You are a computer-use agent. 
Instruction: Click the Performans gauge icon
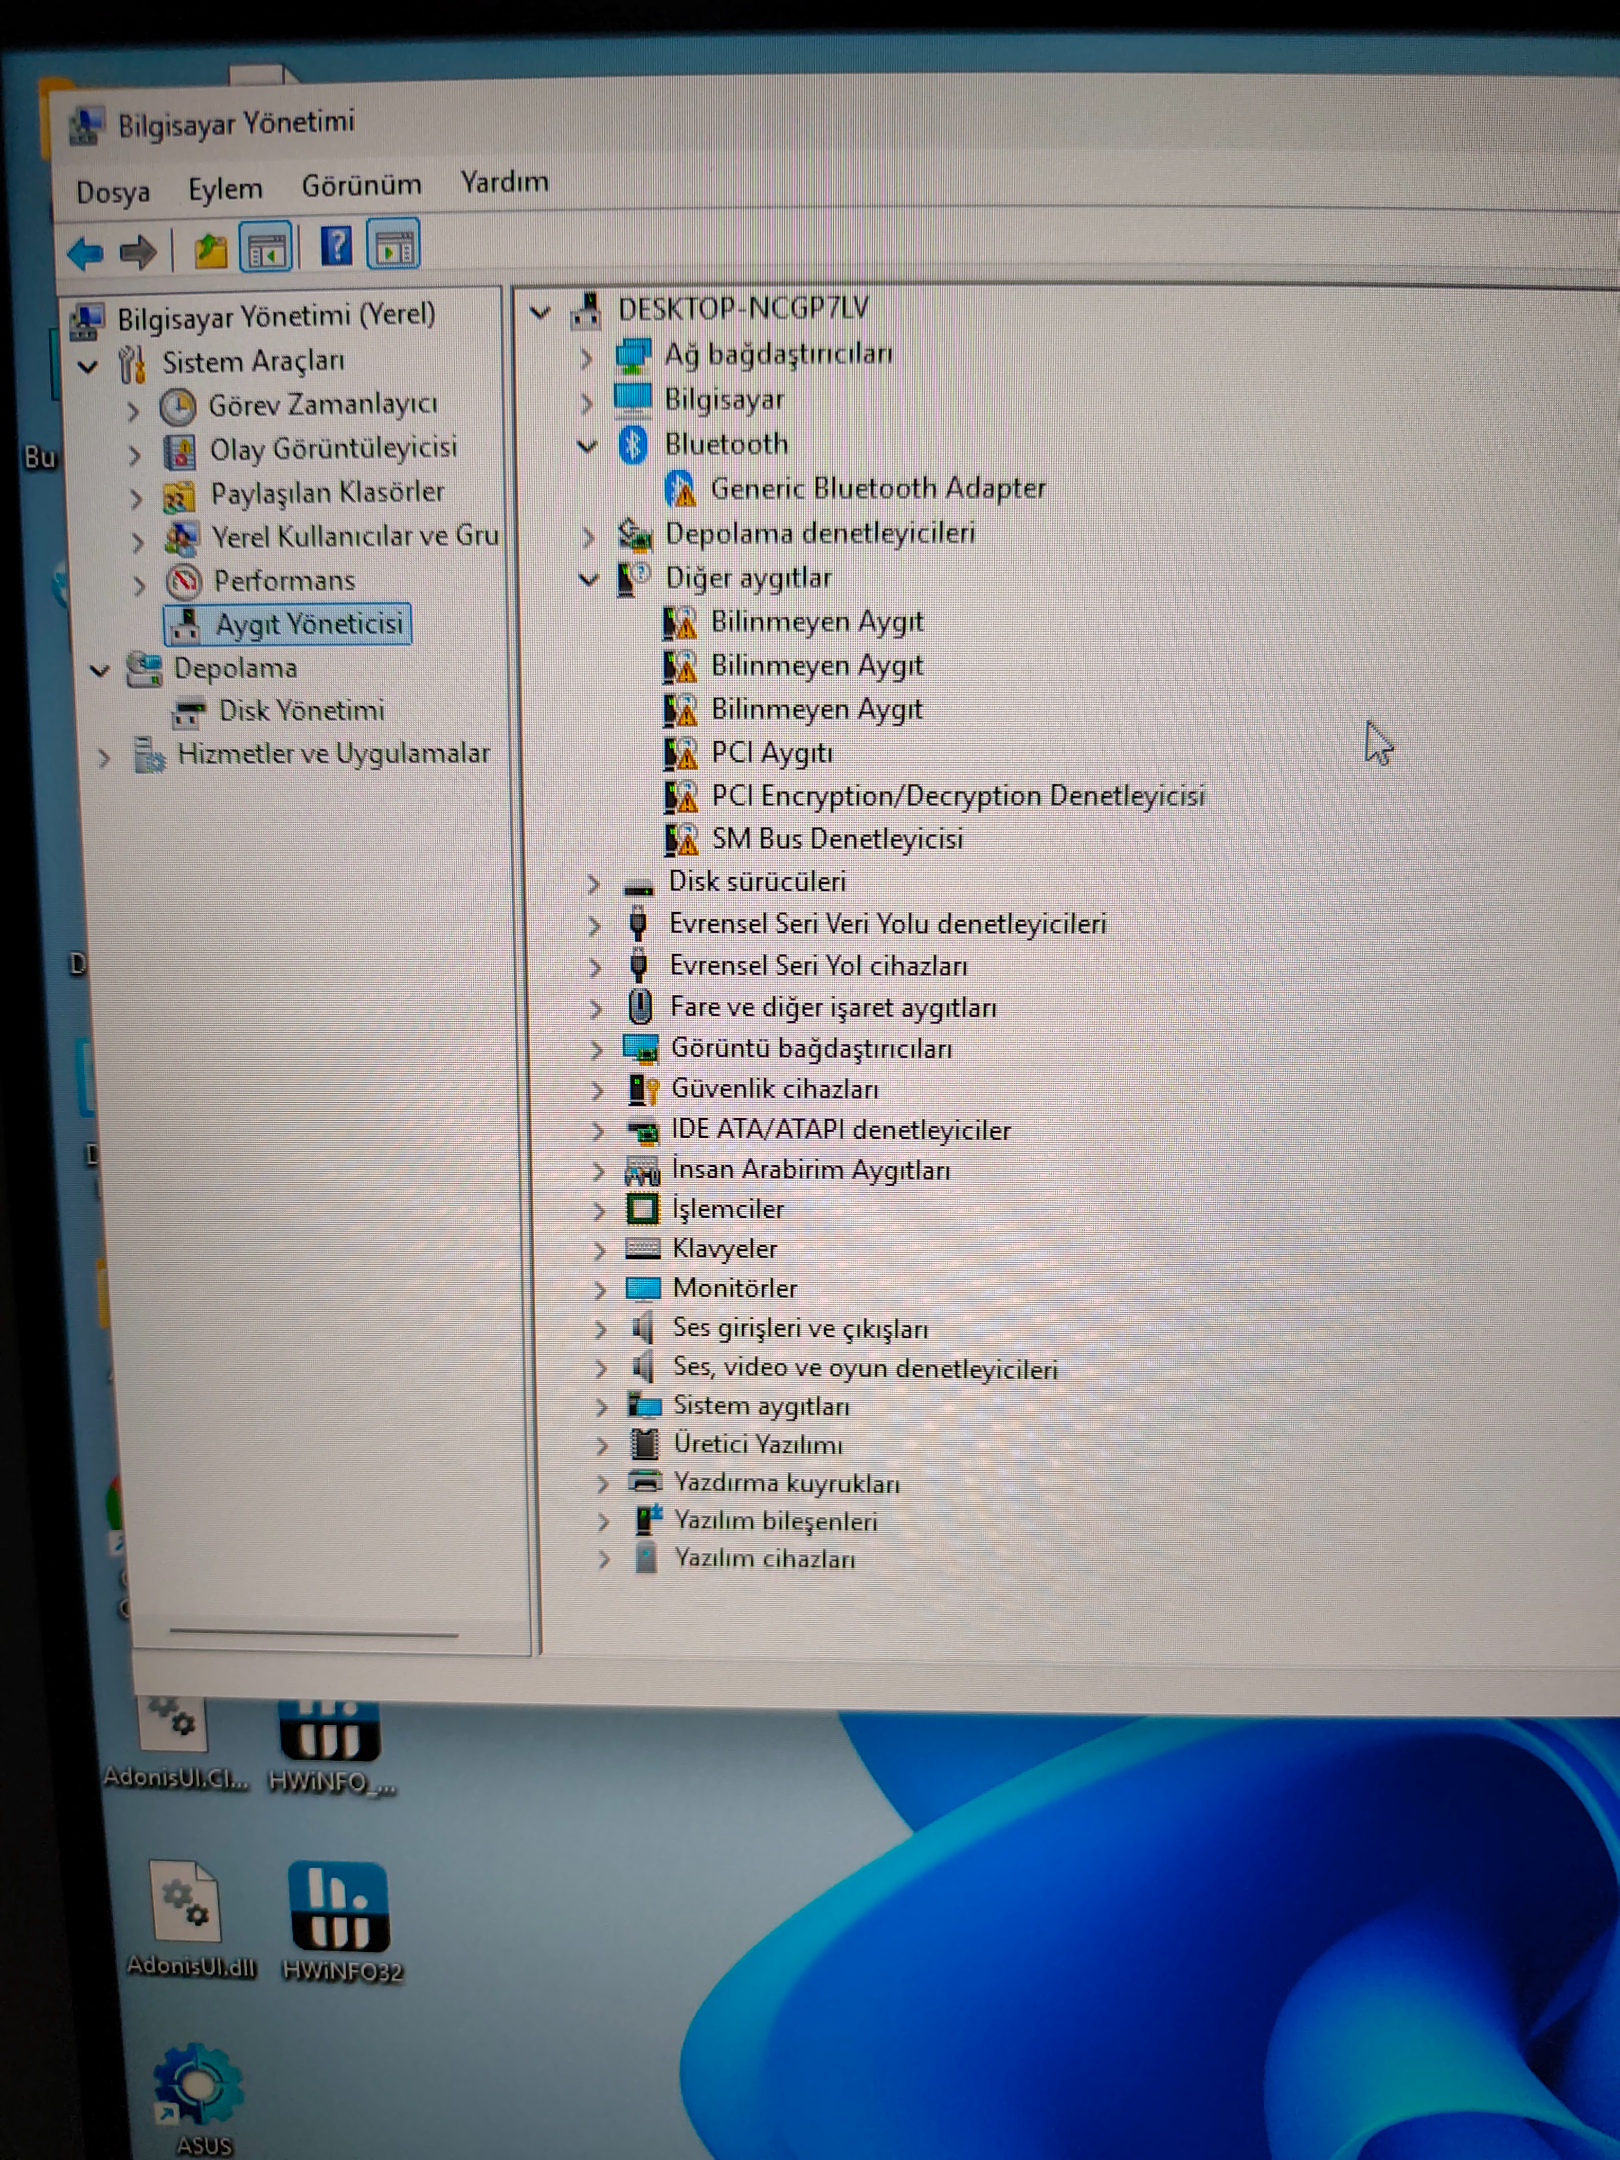(183, 581)
